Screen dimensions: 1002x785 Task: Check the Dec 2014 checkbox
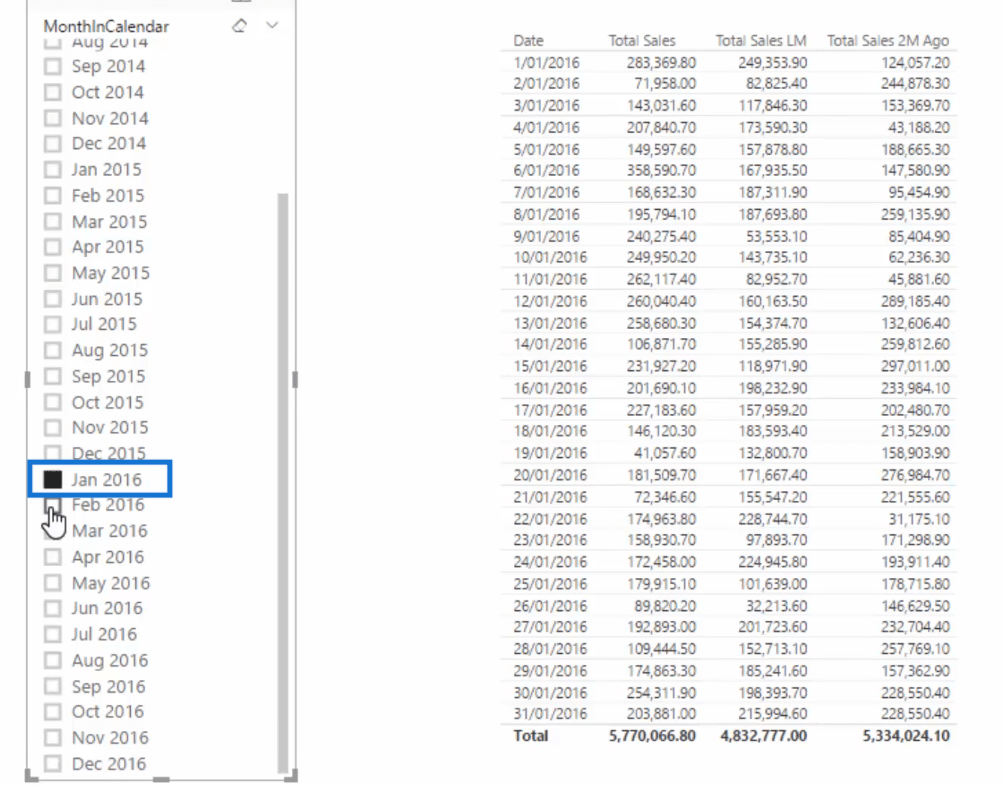53,144
